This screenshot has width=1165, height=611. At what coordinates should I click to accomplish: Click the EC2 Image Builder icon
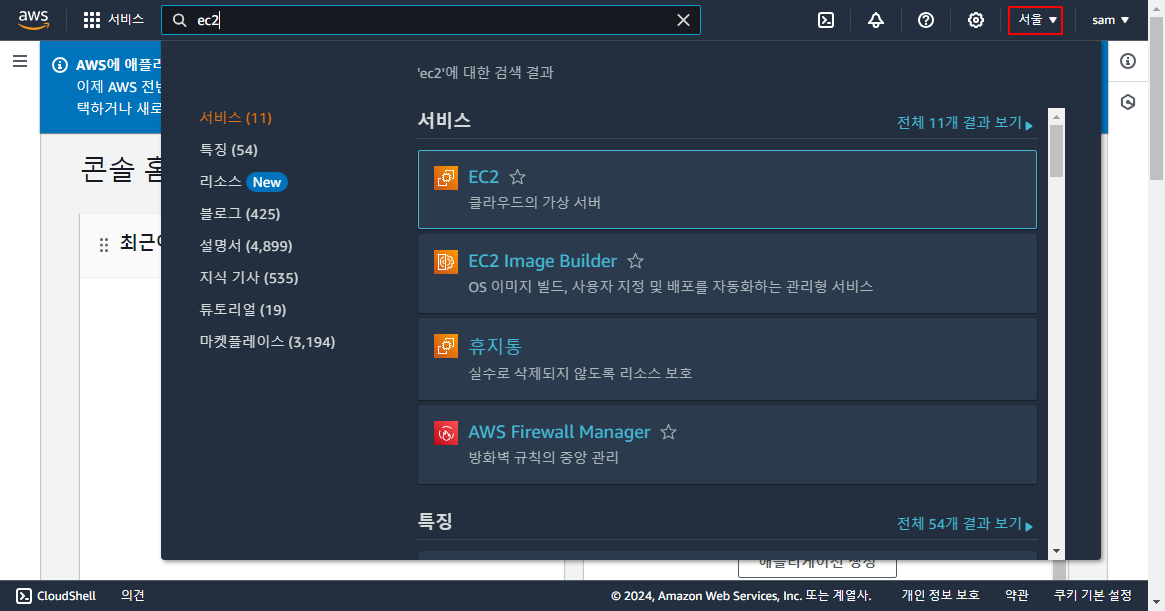tap(446, 262)
